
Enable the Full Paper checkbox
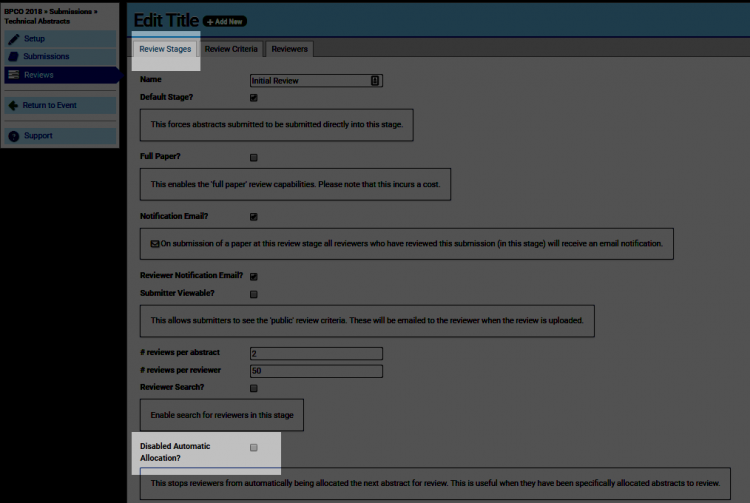tap(254, 157)
